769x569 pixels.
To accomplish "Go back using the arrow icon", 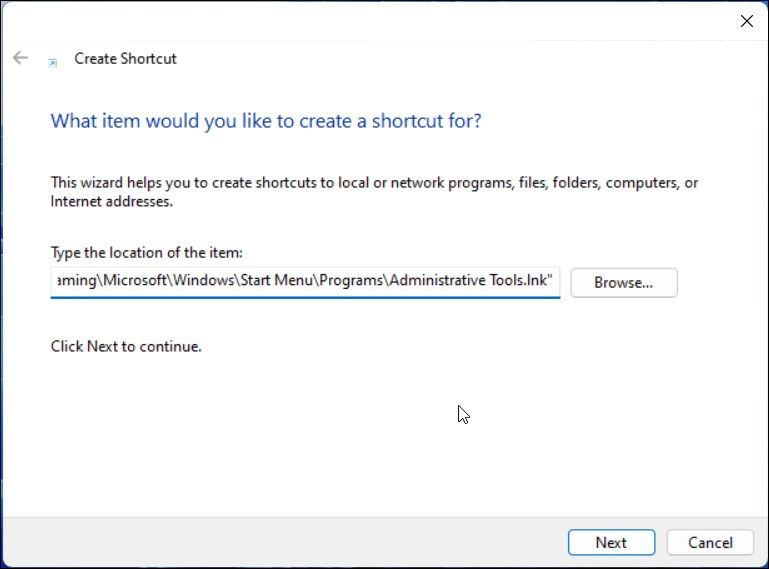I will tap(20, 58).
